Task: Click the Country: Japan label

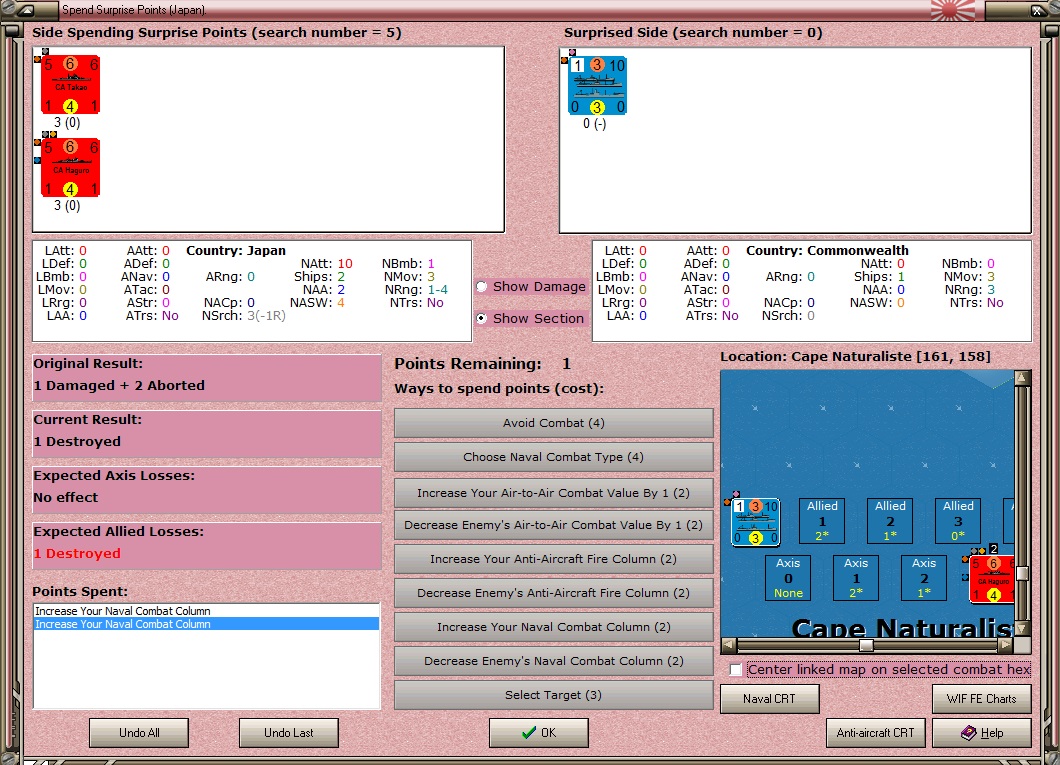Action: pyautogui.click(x=236, y=251)
